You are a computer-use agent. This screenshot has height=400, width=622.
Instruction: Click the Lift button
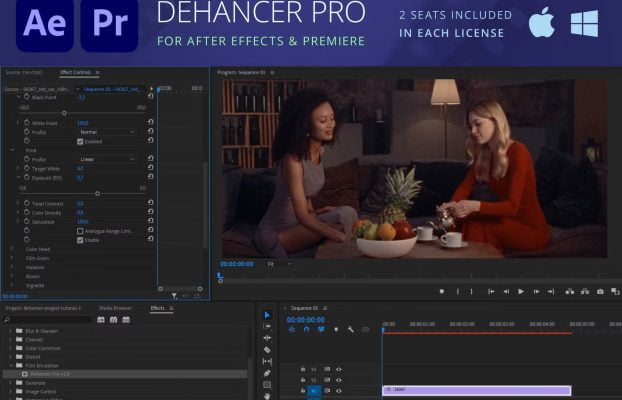pyautogui.click(x=570, y=291)
